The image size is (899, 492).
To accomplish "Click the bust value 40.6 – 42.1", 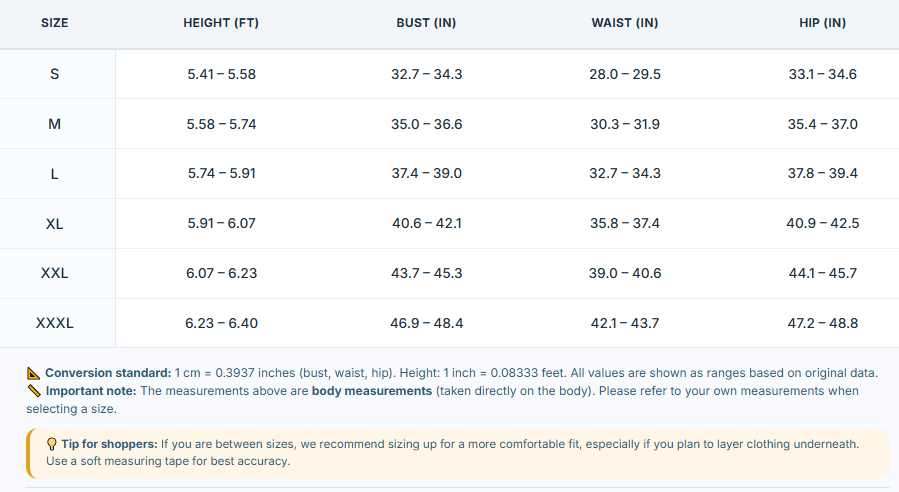I will 427,223.
